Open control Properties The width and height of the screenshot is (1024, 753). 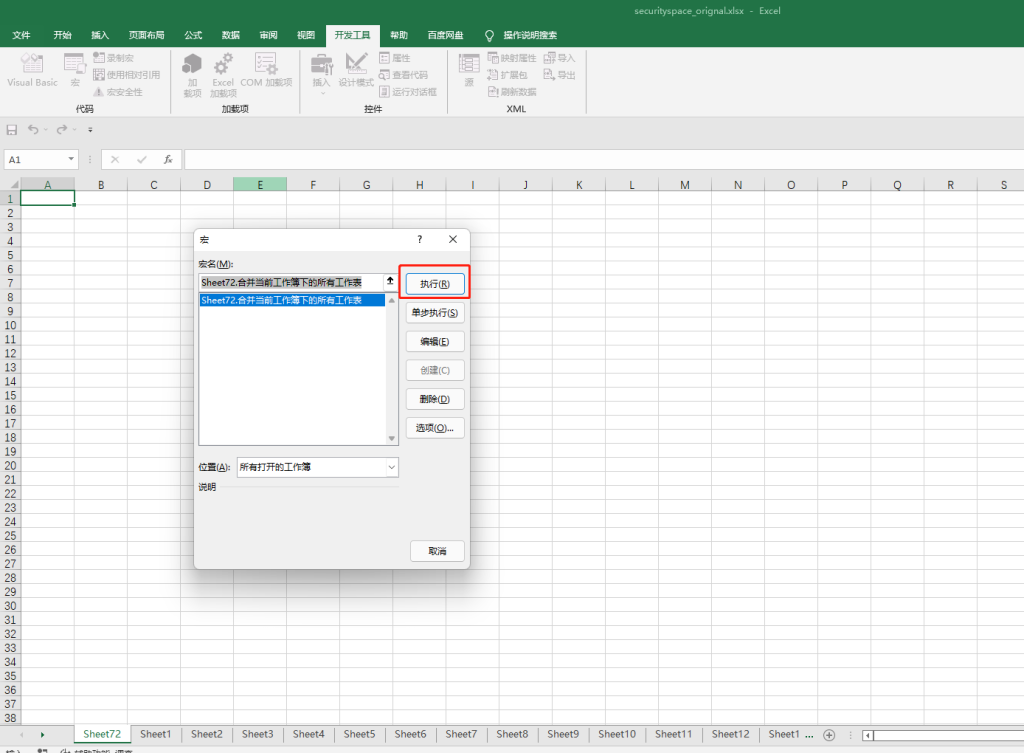coord(395,57)
